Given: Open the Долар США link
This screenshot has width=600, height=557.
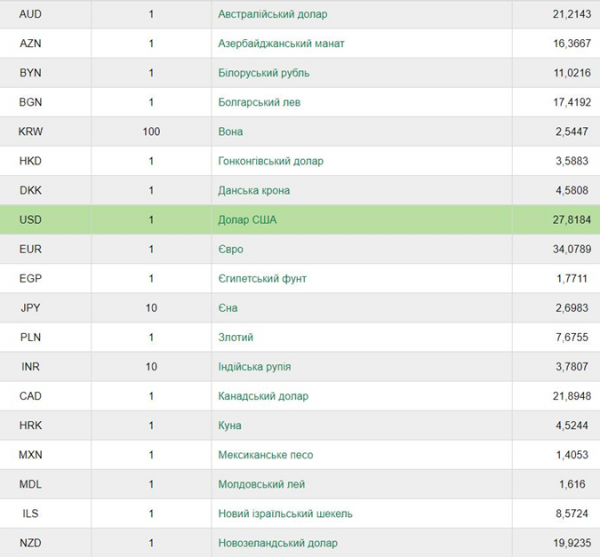Looking at the screenshot, I should point(247,220).
